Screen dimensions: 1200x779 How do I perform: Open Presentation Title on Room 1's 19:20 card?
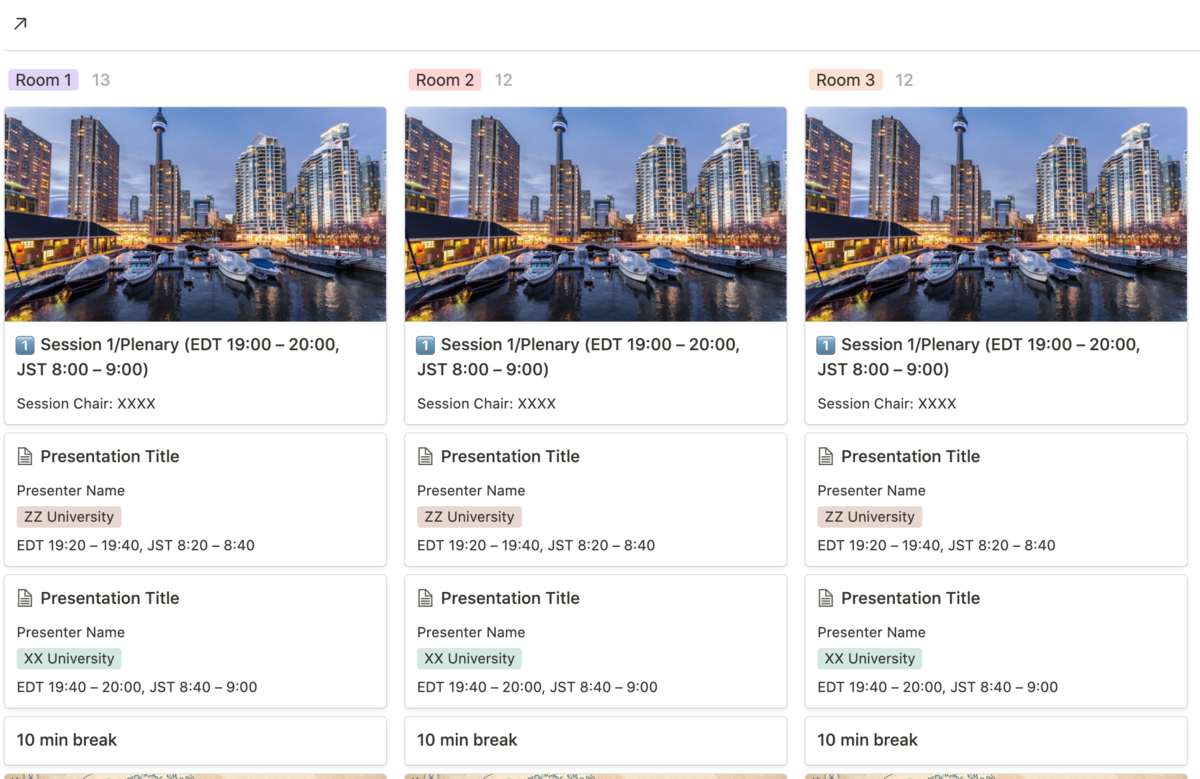[x=110, y=456]
